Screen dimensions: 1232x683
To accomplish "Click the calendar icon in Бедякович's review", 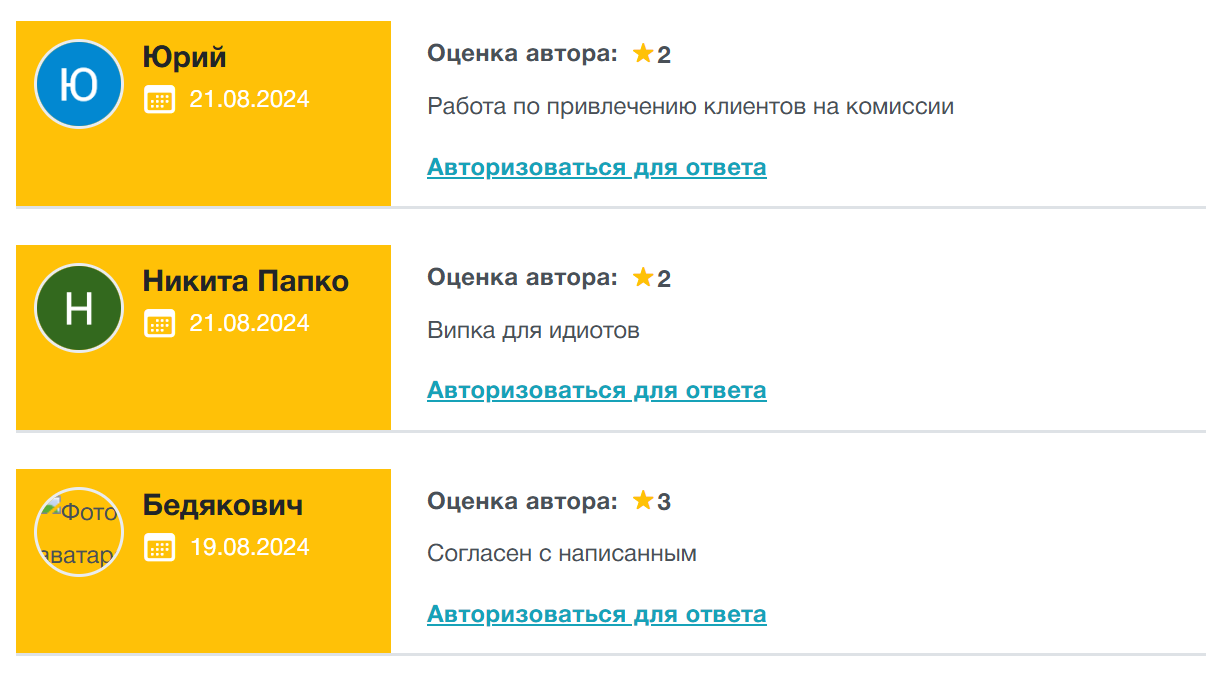I will [160, 547].
